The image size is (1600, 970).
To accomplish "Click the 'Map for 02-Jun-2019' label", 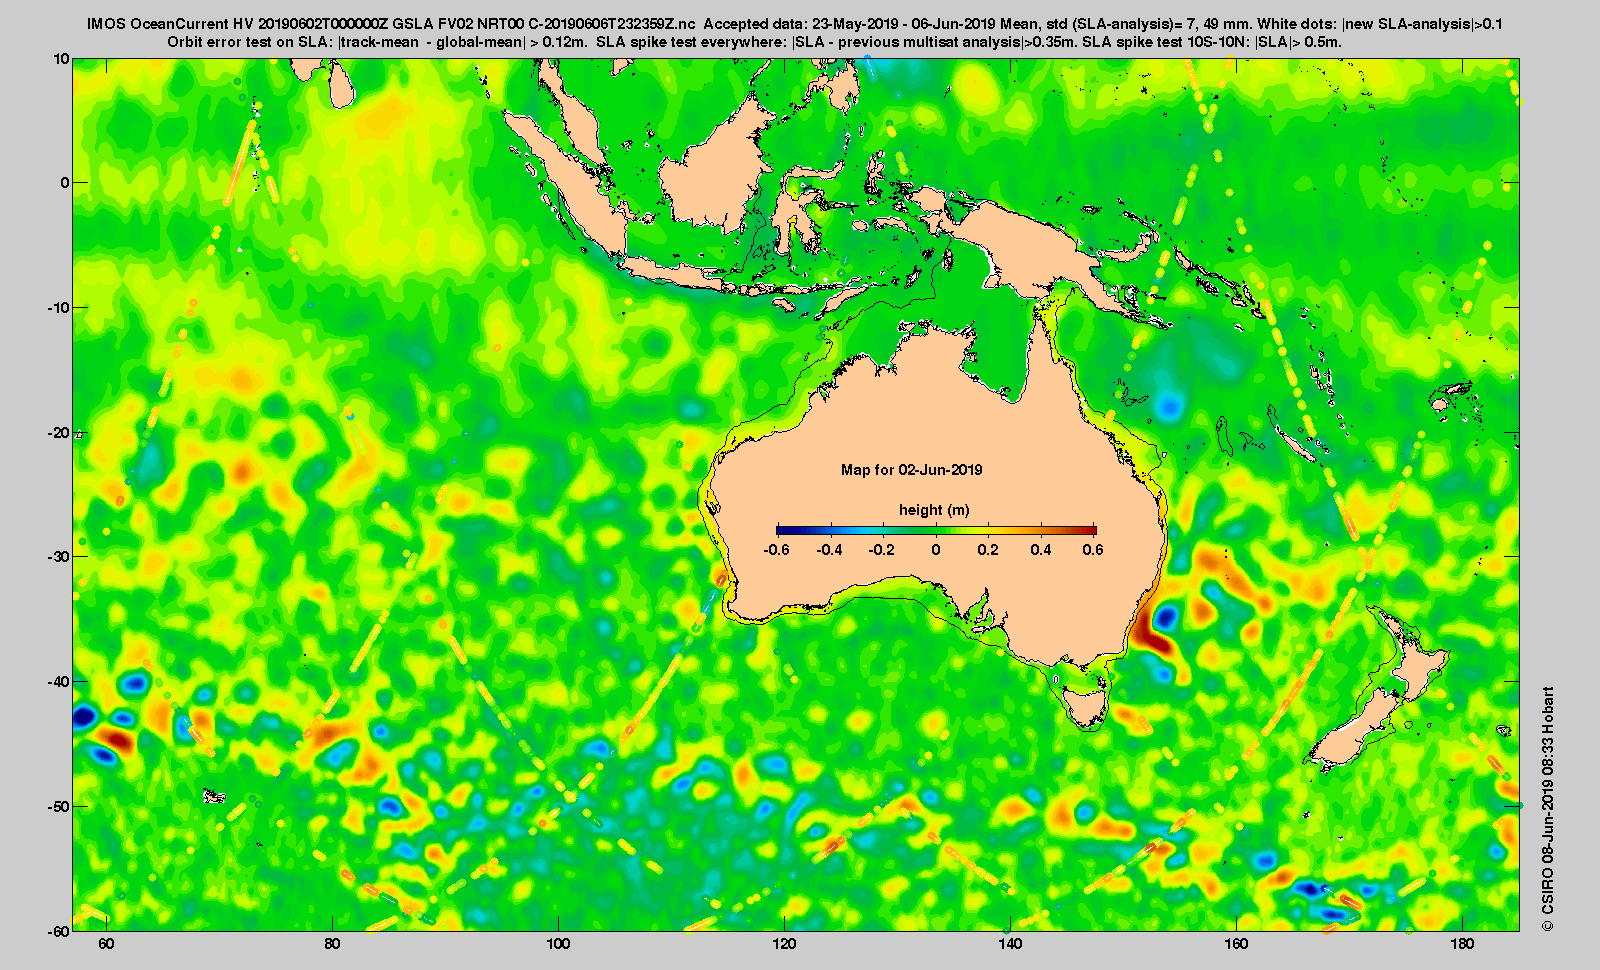I will point(911,470).
